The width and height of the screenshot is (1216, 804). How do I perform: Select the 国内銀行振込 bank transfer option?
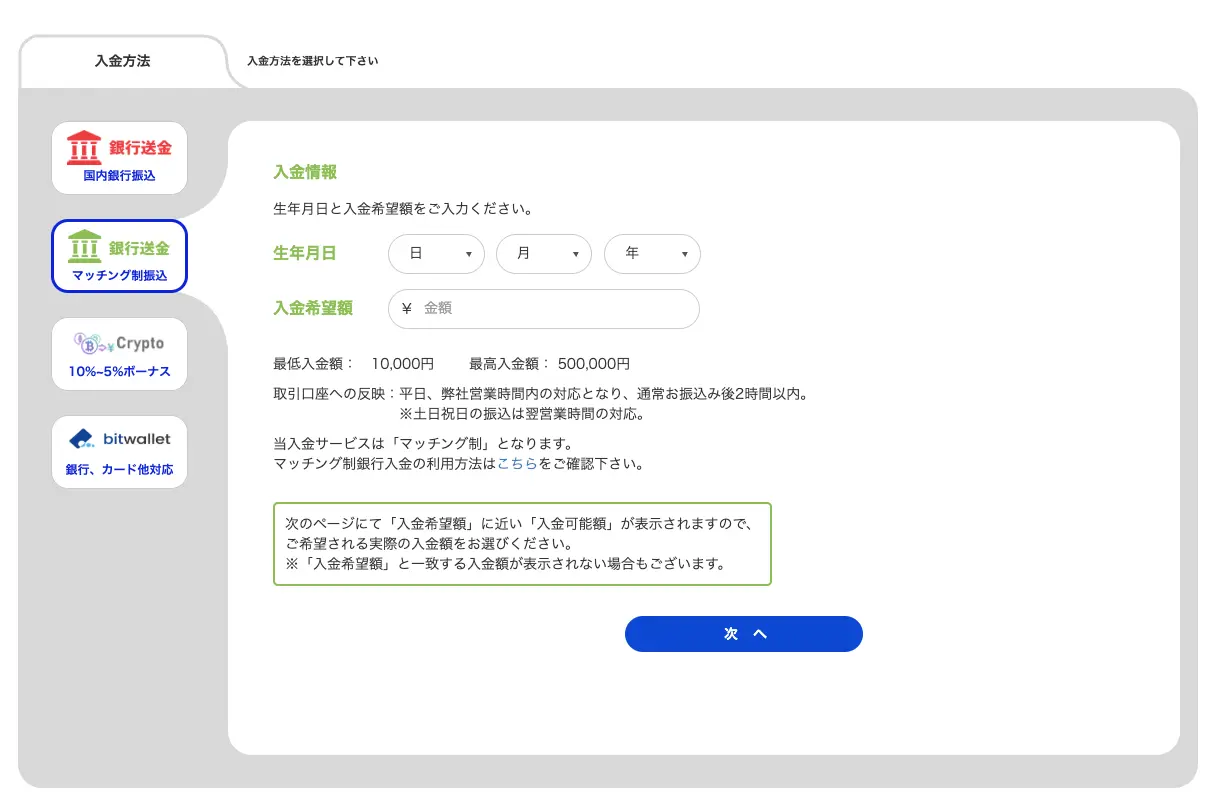(x=119, y=158)
